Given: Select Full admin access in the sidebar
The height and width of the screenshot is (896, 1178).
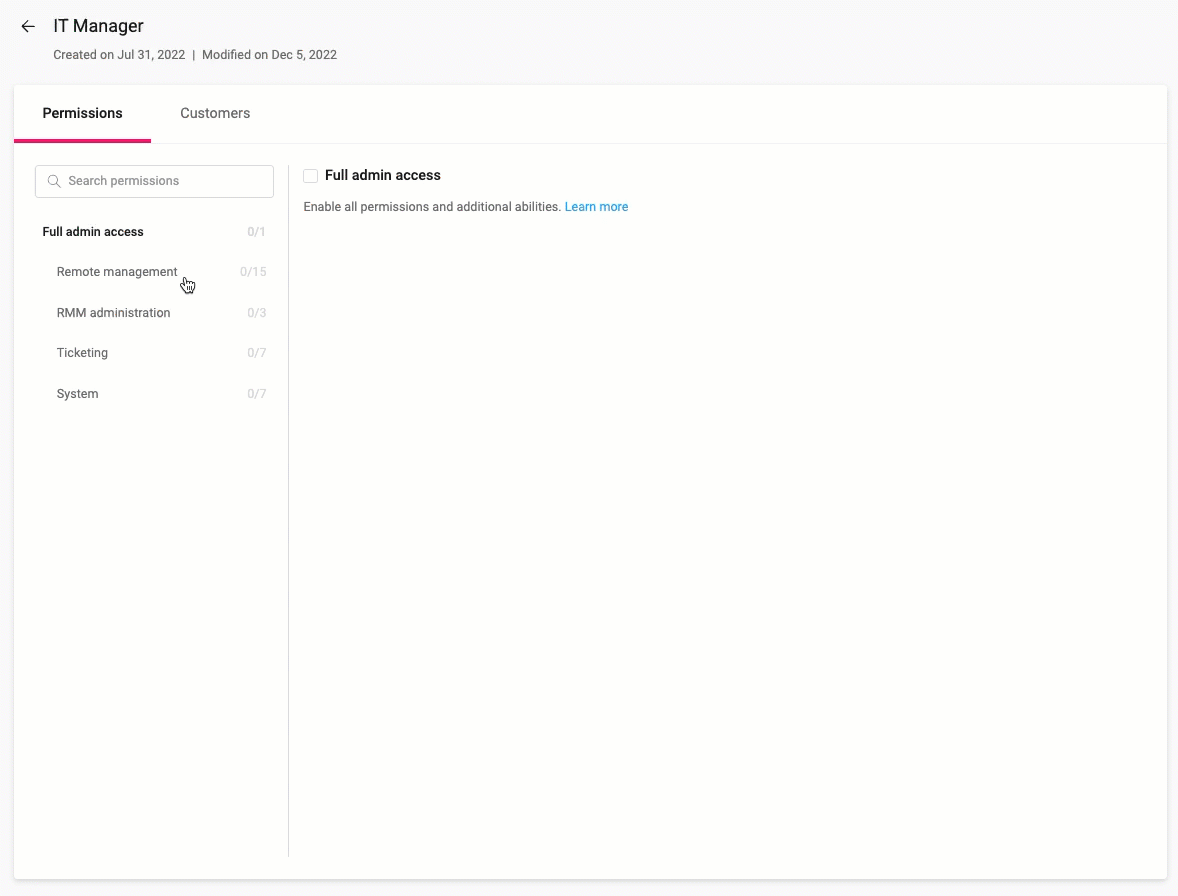Looking at the screenshot, I should click(93, 232).
